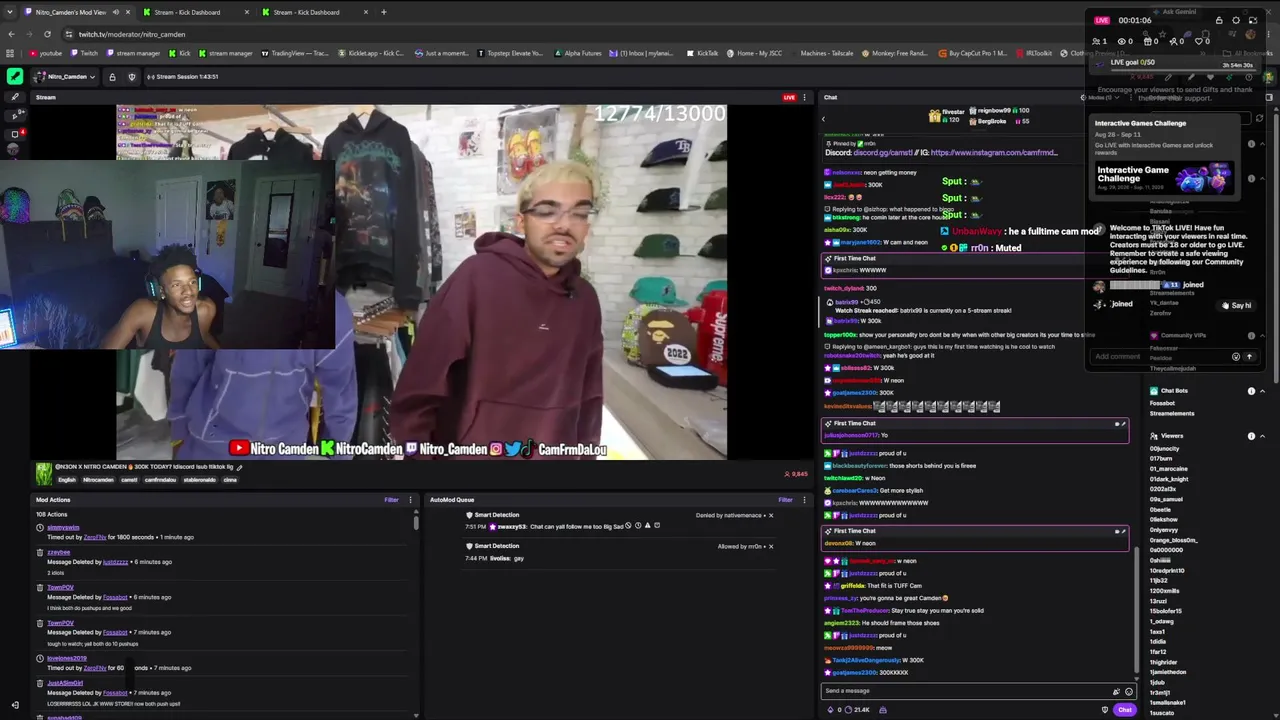Dismiss the 'Denied by nativemenace' AutoMod entry

pyautogui.click(x=770, y=516)
